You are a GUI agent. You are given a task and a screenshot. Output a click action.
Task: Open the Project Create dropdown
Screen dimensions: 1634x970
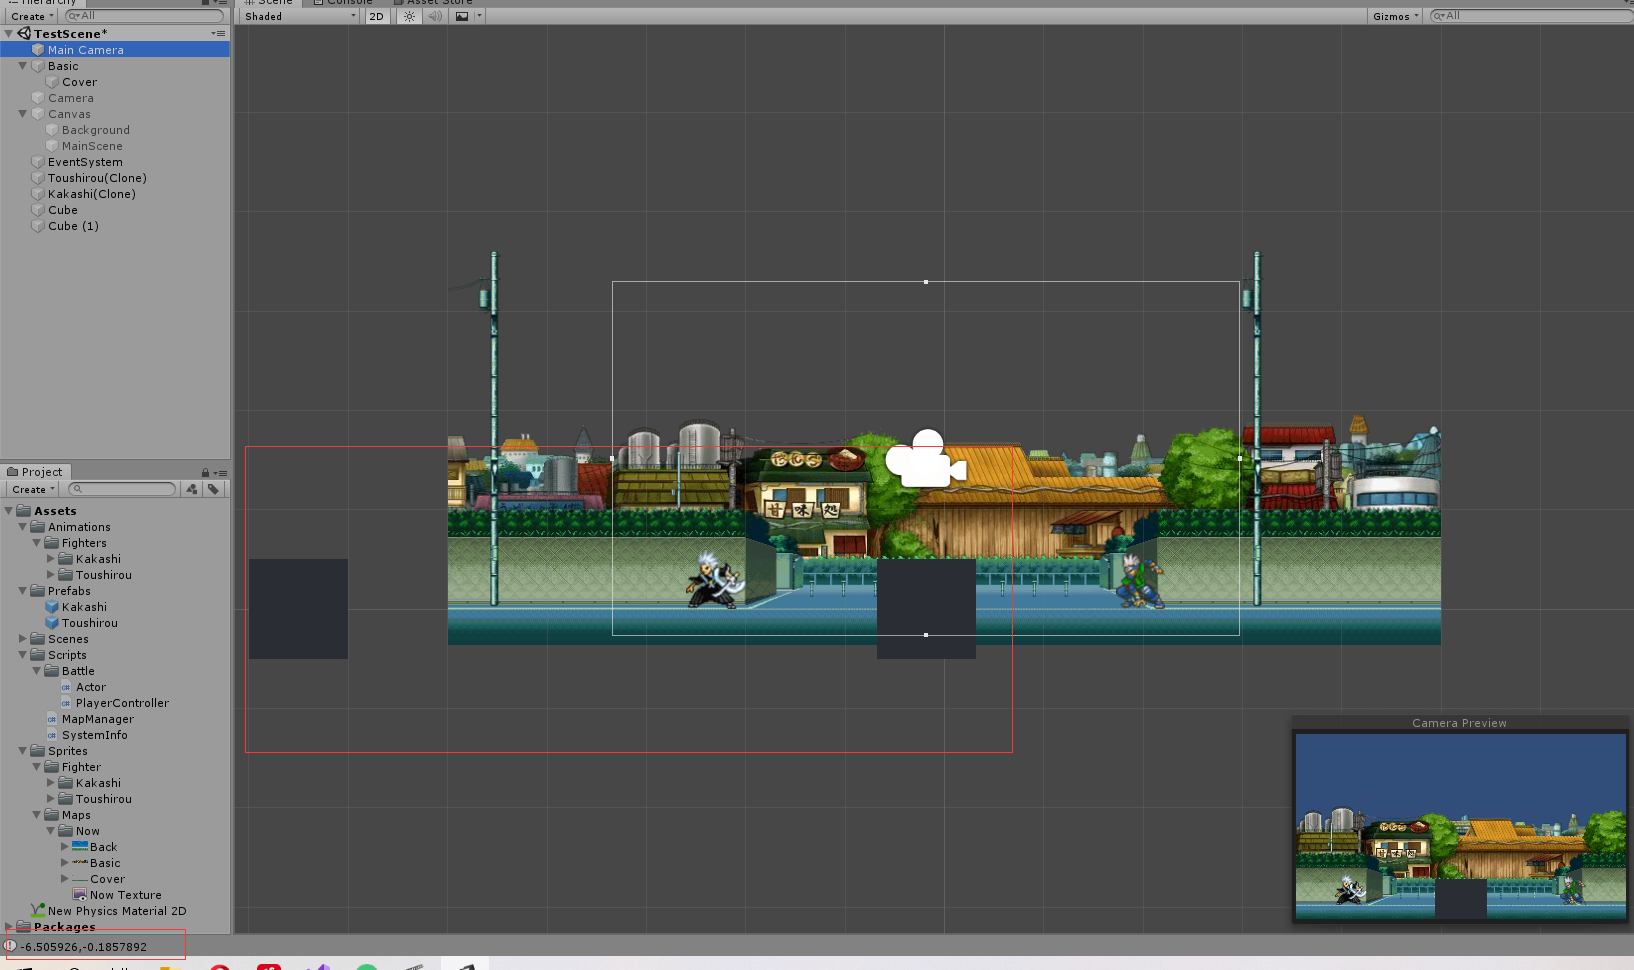pyautogui.click(x=33, y=489)
